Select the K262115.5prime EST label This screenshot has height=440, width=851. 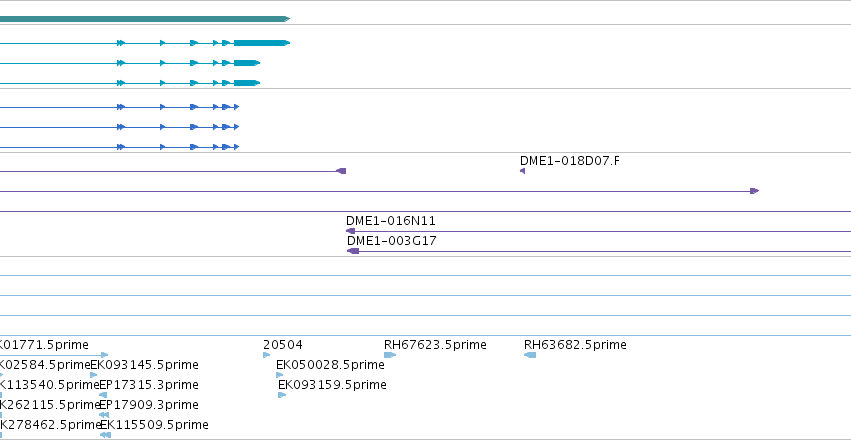[50, 405]
